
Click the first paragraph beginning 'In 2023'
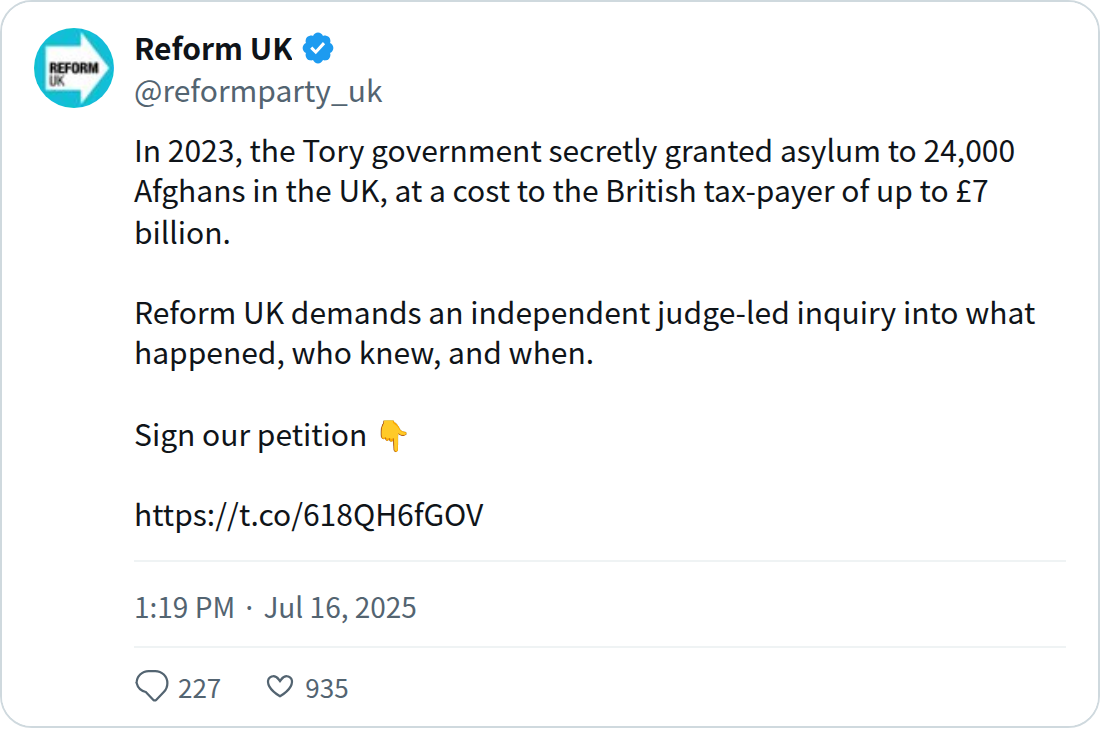coord(574,192)
